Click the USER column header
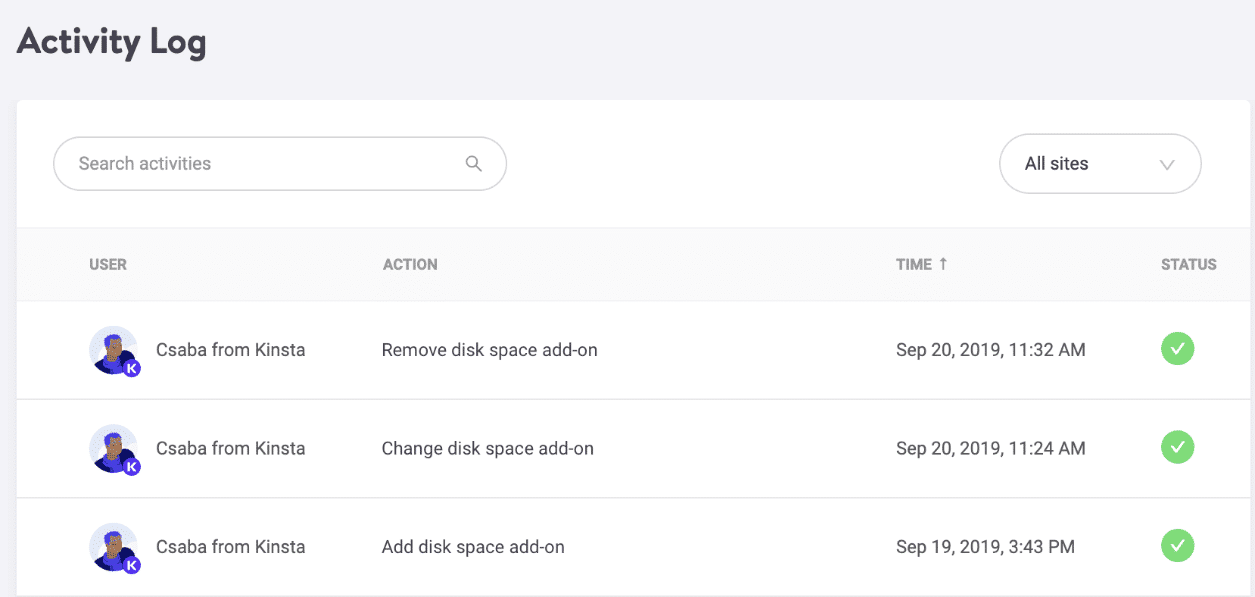The height and width of the screenshot is (597, 1255). [108, 265]
